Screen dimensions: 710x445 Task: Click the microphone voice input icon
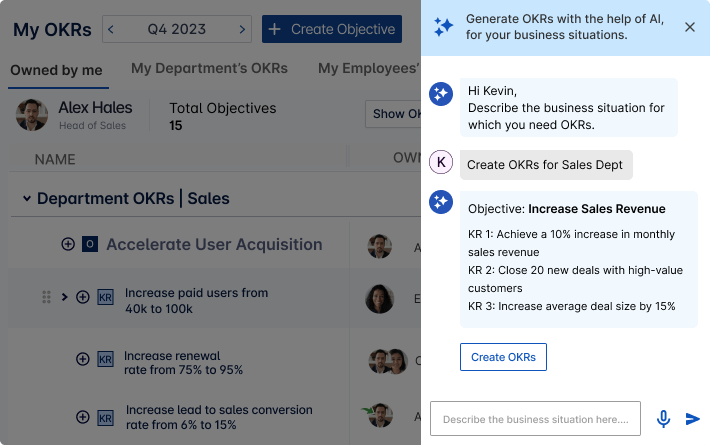coord(663,419)
